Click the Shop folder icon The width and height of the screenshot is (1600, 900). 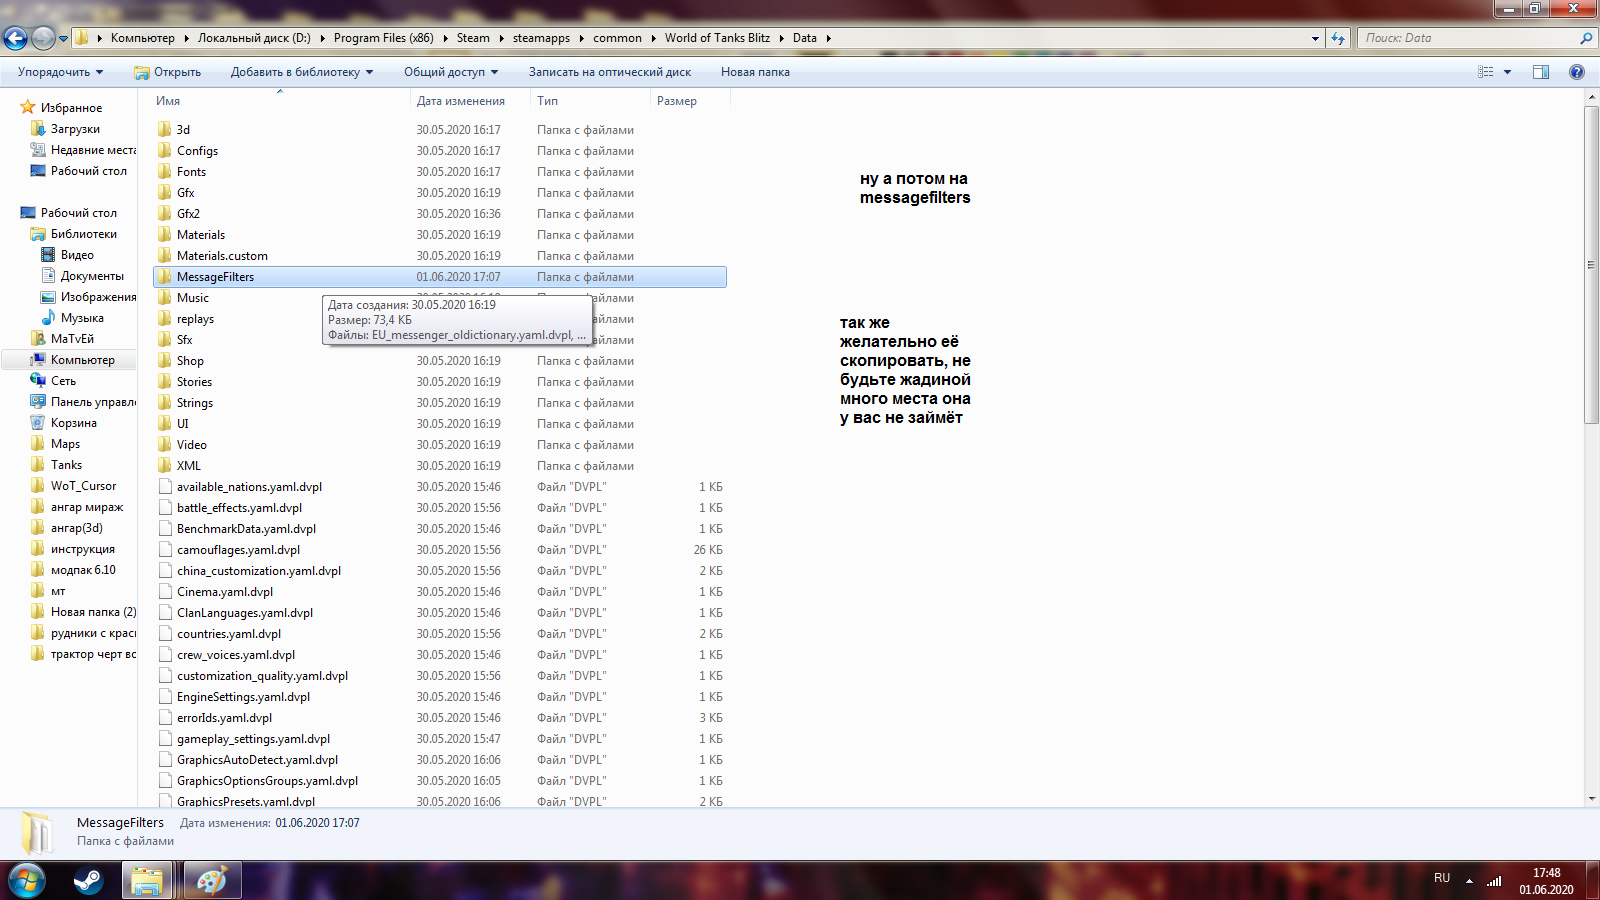(165, 361)
